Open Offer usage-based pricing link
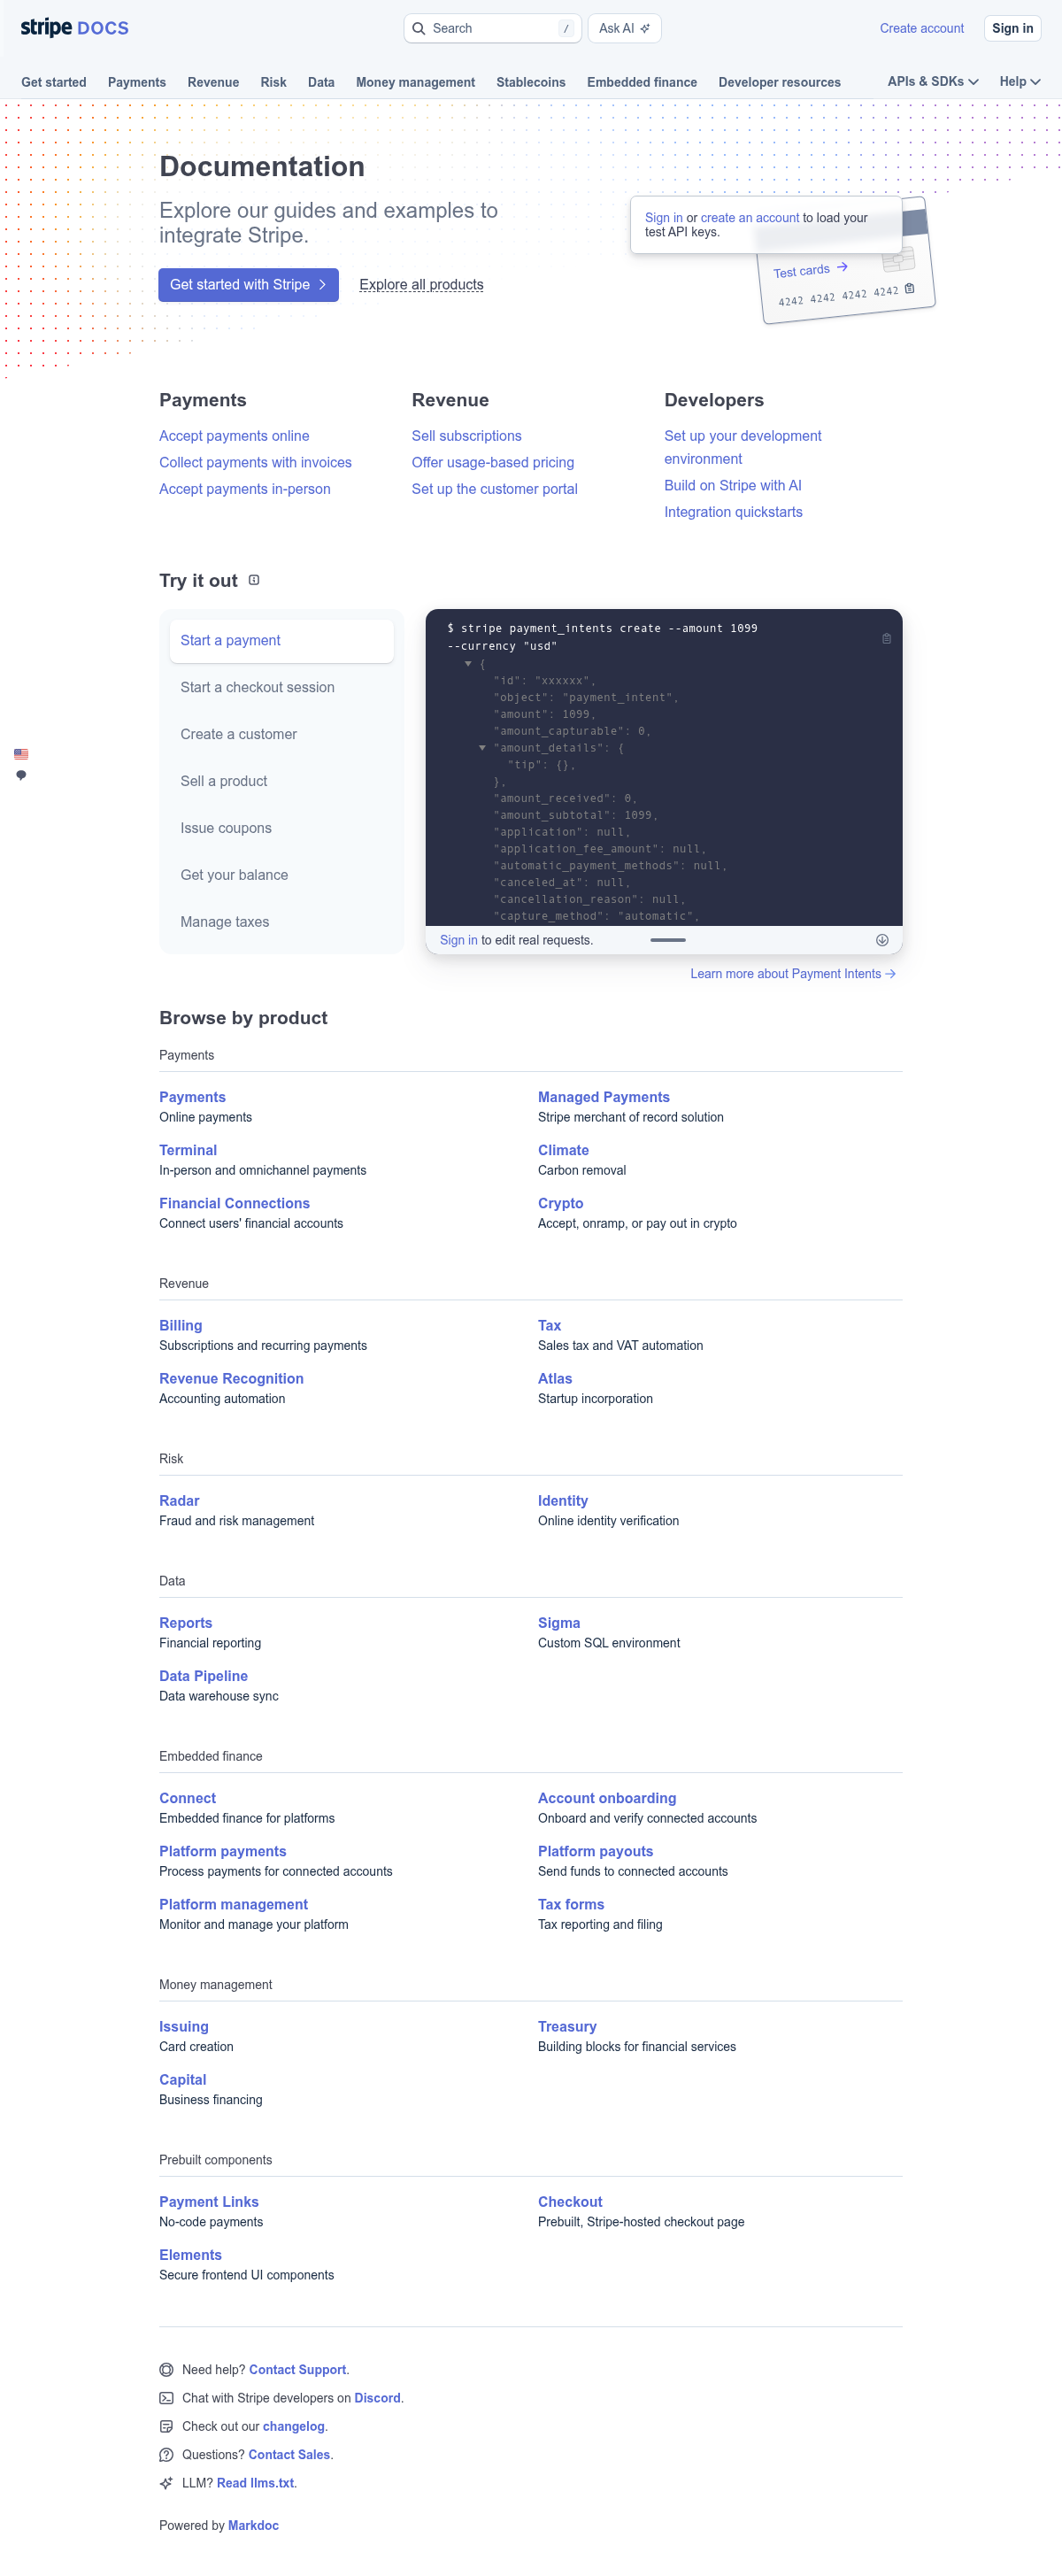1062x2576 pixels. click(492, 463)
